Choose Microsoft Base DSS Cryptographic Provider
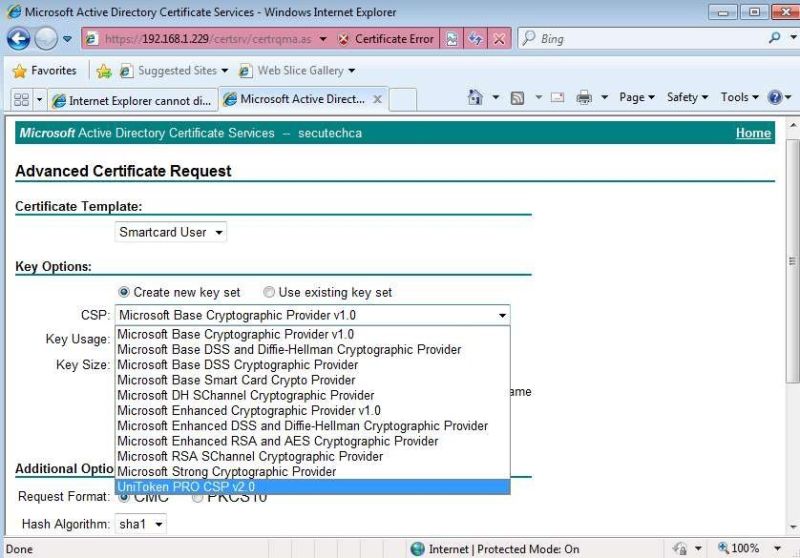Viewport: 800px width, 558px height. coord(312,365)
